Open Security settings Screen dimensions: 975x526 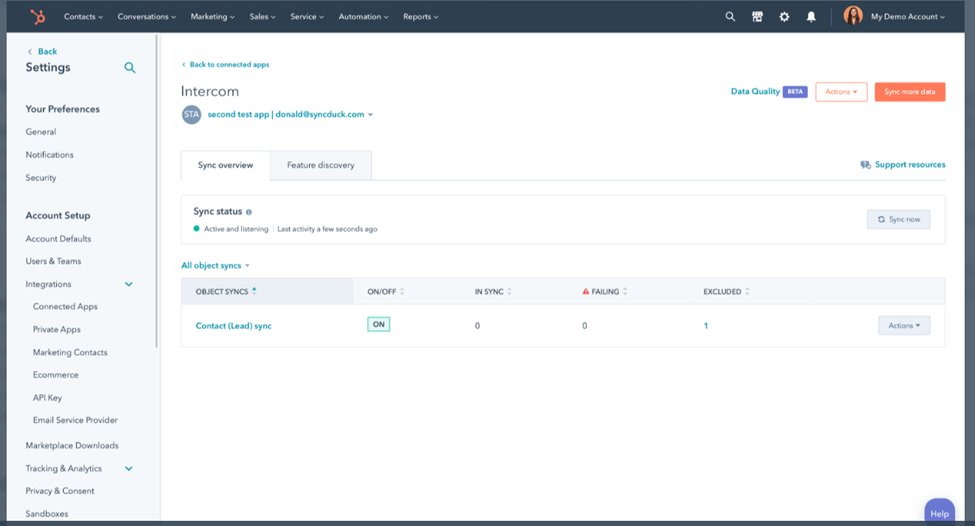(41, 178)
